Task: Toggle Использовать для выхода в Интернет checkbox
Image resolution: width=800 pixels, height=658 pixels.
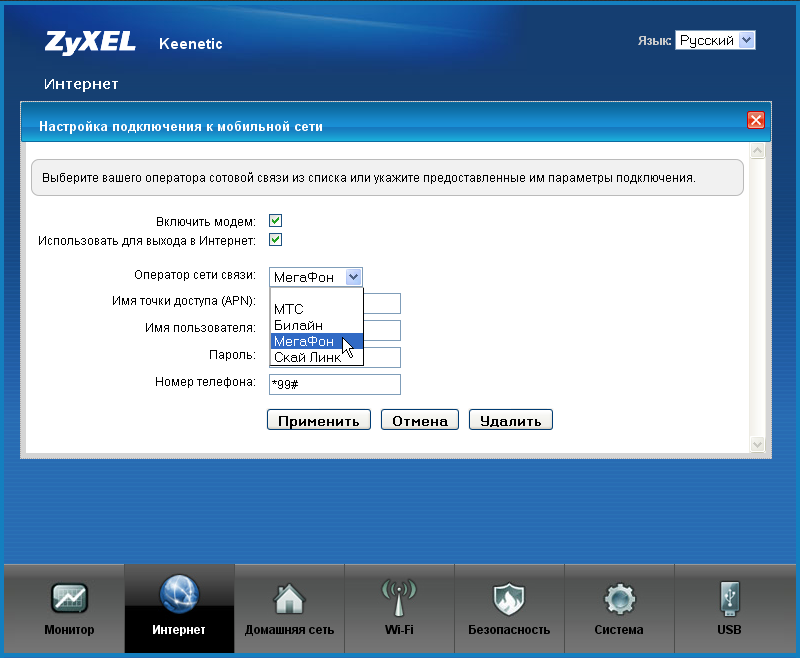Action: [x=276, y=240]
